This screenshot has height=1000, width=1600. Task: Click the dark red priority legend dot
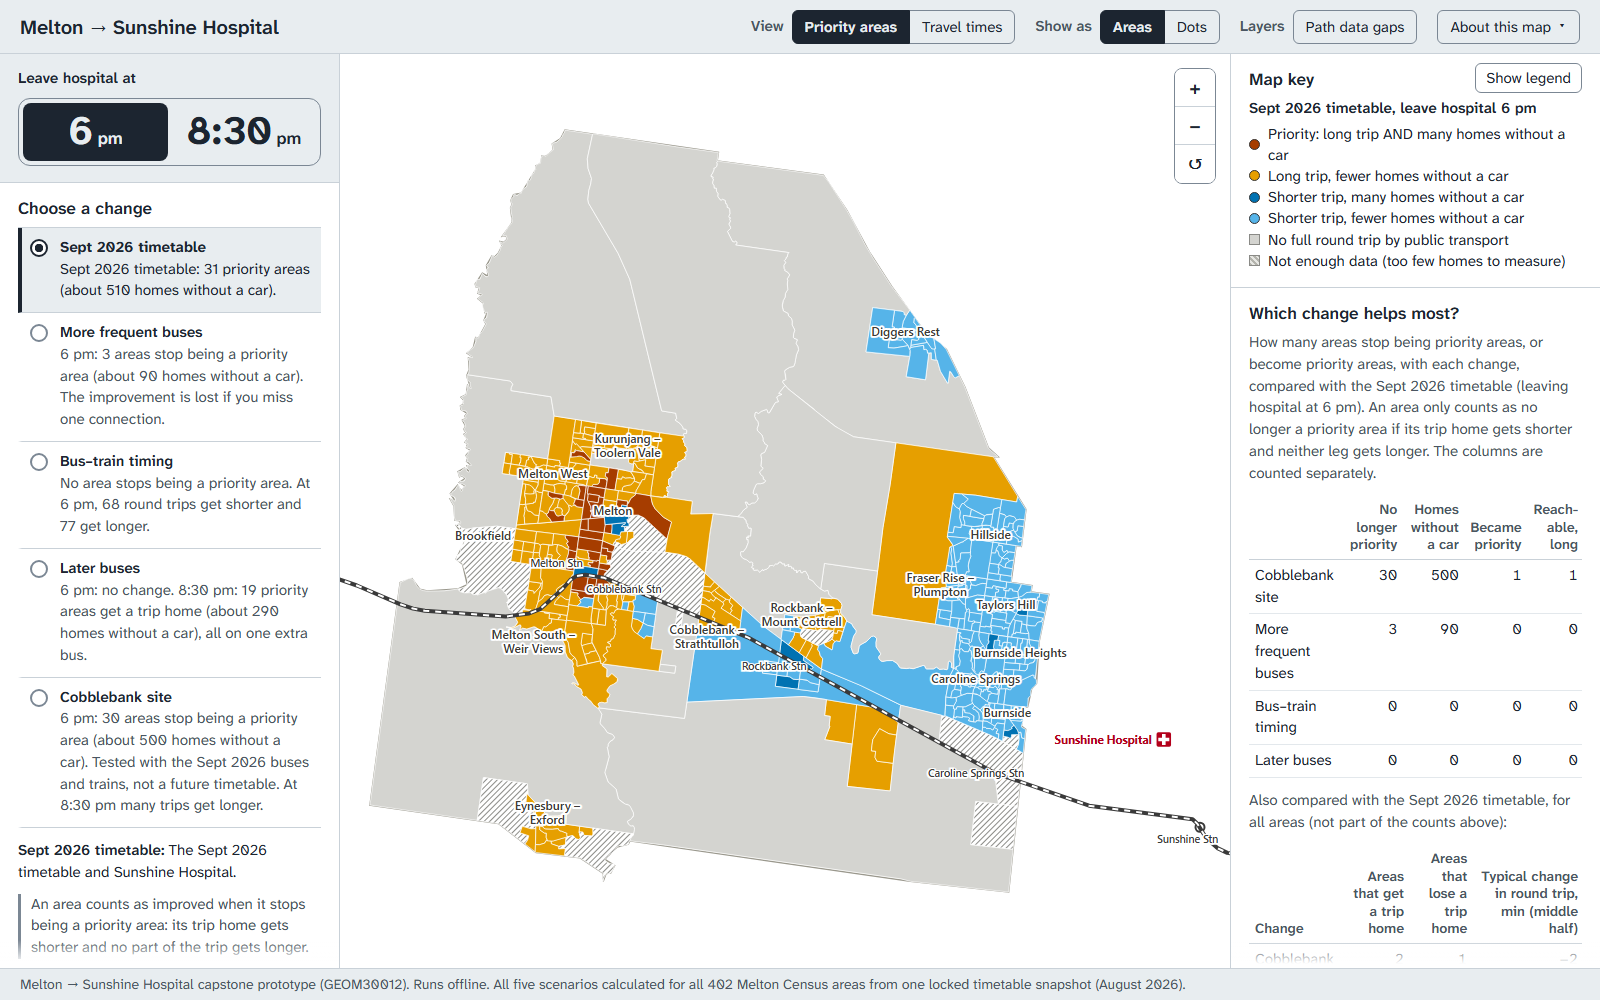coord(1254,145)
